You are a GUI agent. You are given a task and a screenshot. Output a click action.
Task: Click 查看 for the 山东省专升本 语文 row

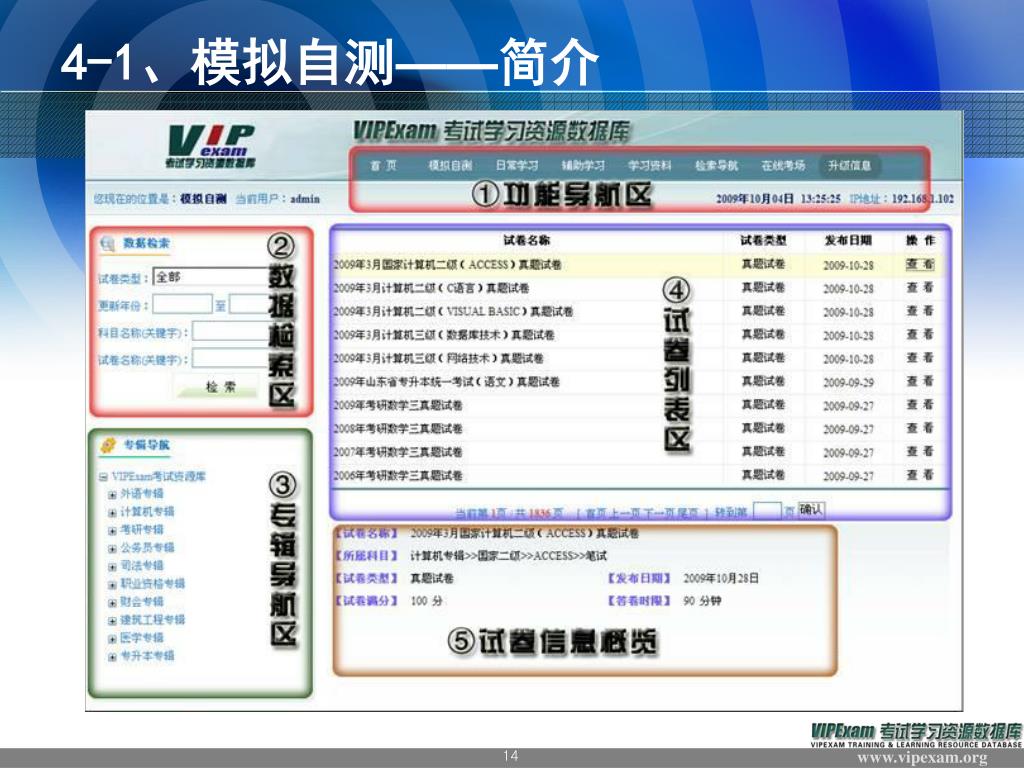coord(920,382)
